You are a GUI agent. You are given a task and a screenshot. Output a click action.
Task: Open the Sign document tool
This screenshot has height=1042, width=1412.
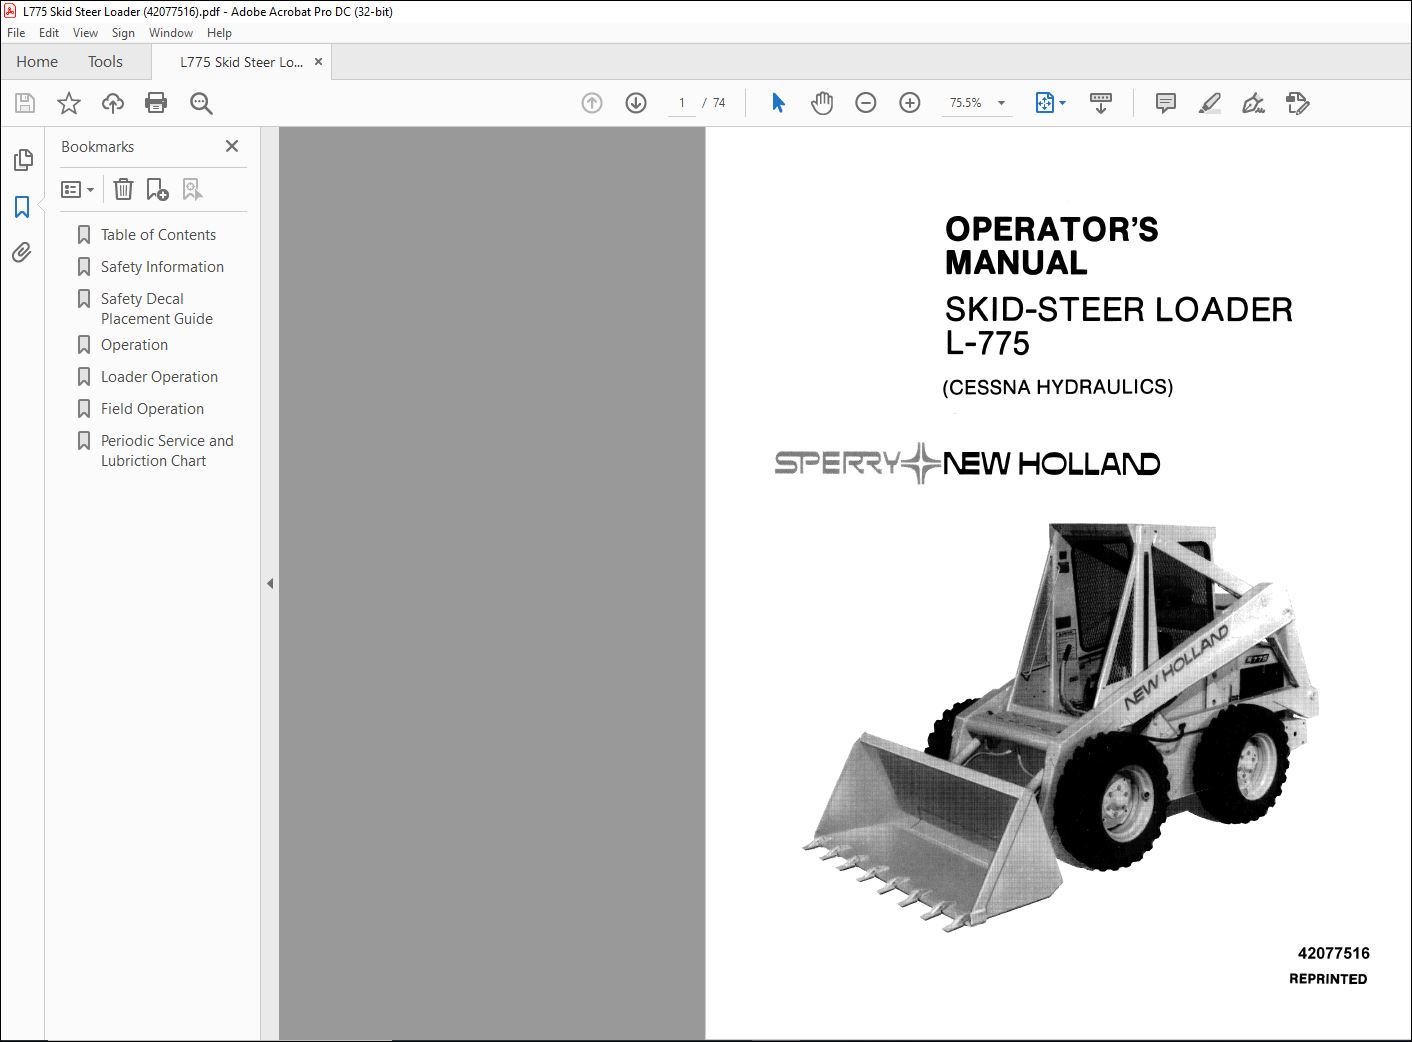(x=1253, y=103)
